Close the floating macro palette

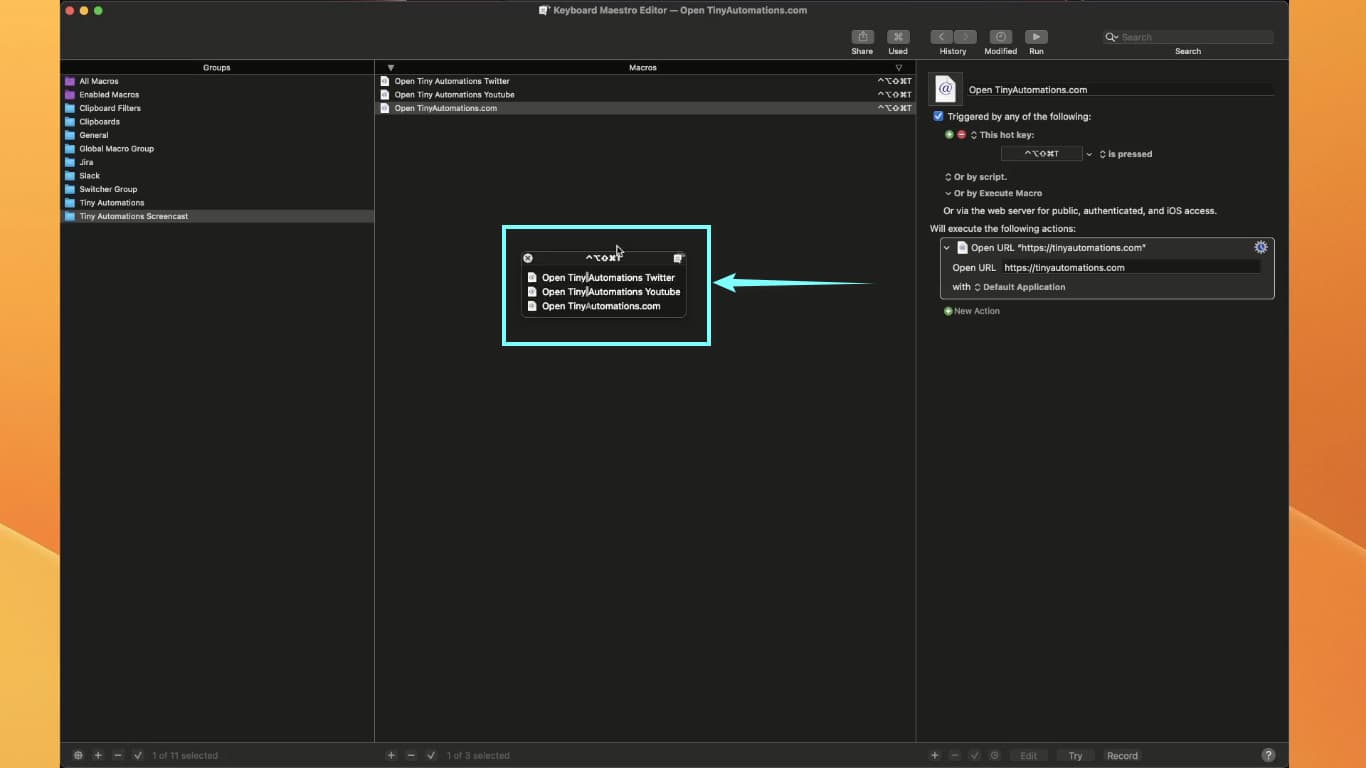[528, 258]
